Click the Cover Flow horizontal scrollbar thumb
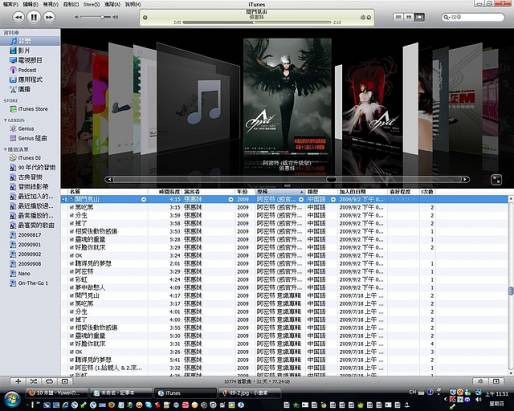This screenshot has width=514, height=411. click(x=331, y=179)
